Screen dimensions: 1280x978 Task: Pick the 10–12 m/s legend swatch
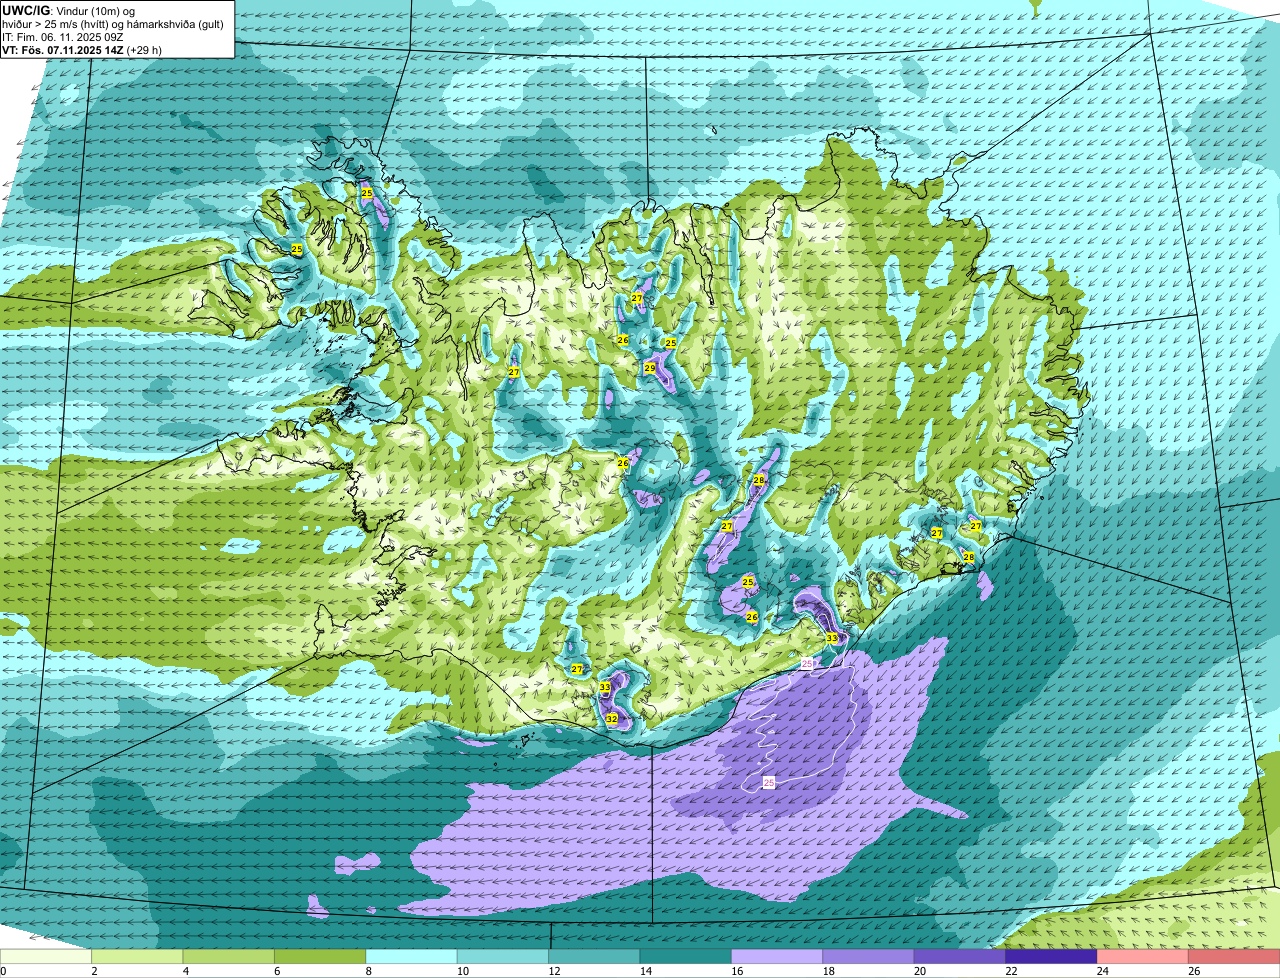click(503, 957)
